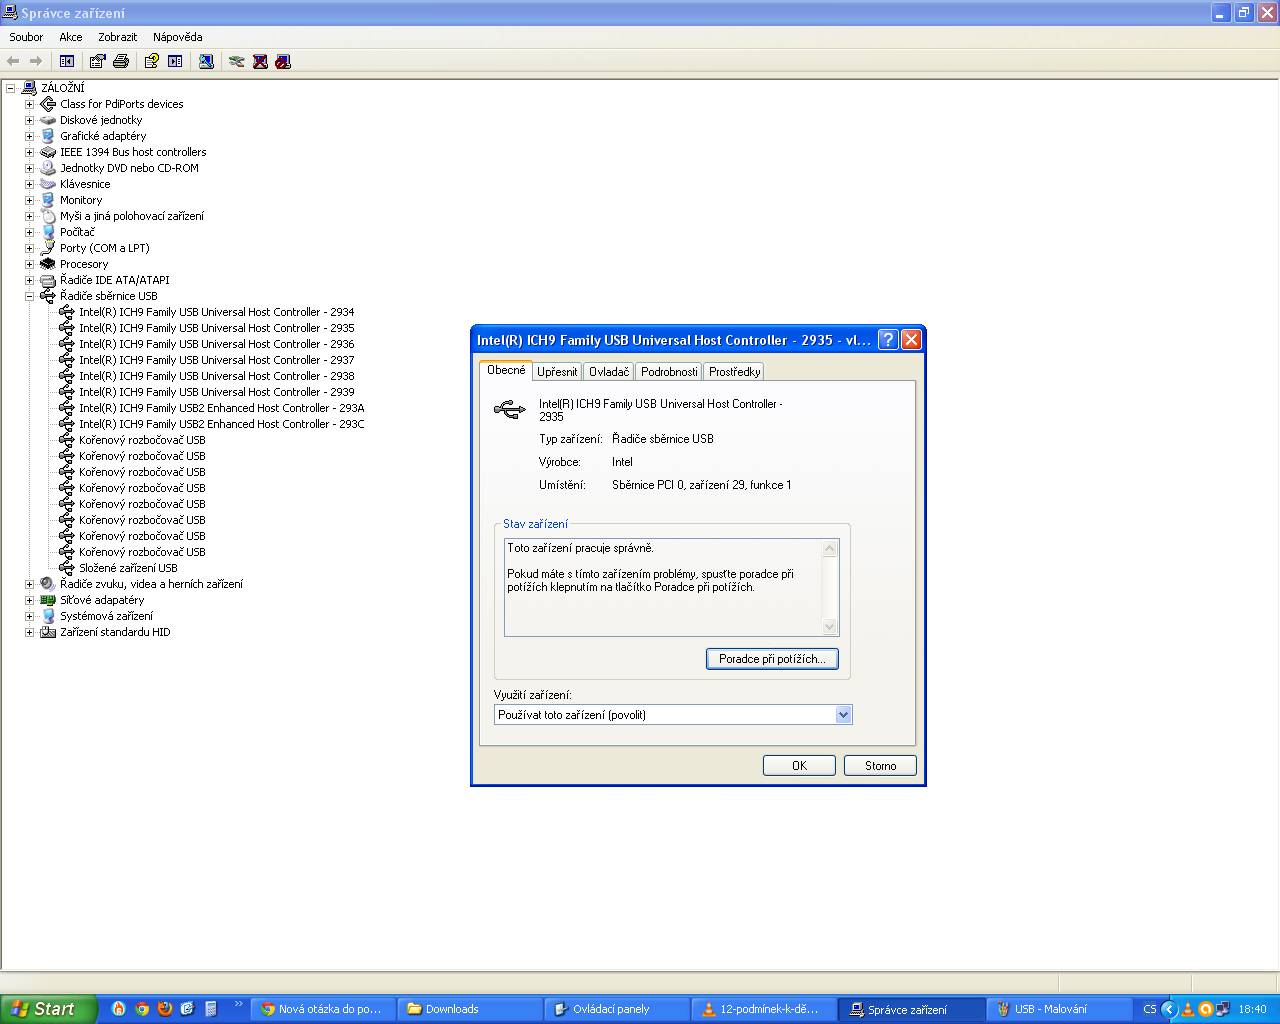Viewport: 1280px width, 1024px height.
Task: Open the Zobrazit menu
Action: (118, 37)
